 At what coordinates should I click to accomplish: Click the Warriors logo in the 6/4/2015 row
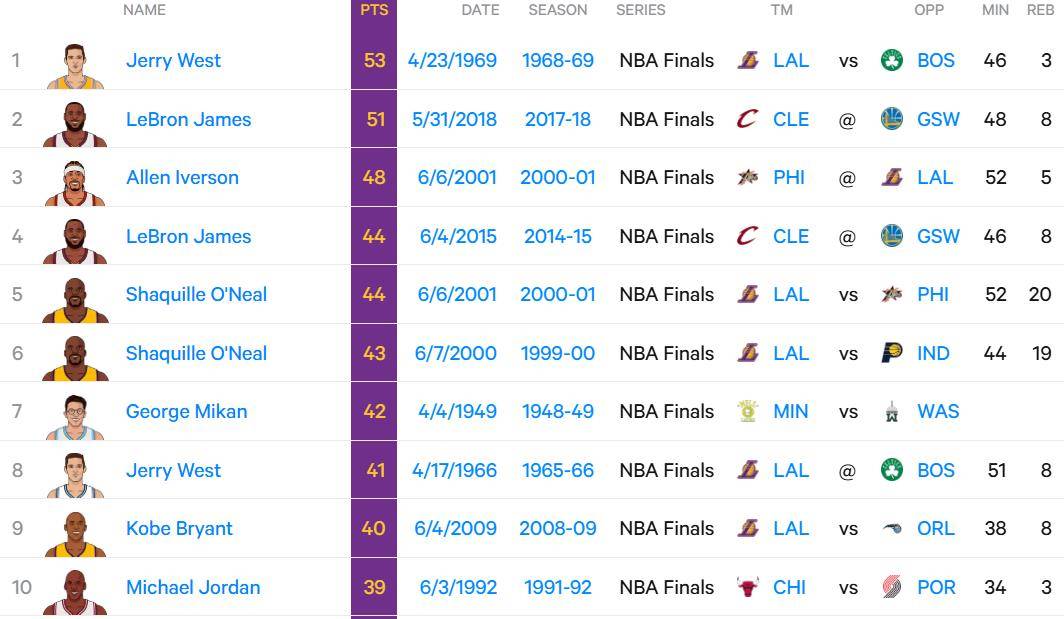click(x=892, y=236)
